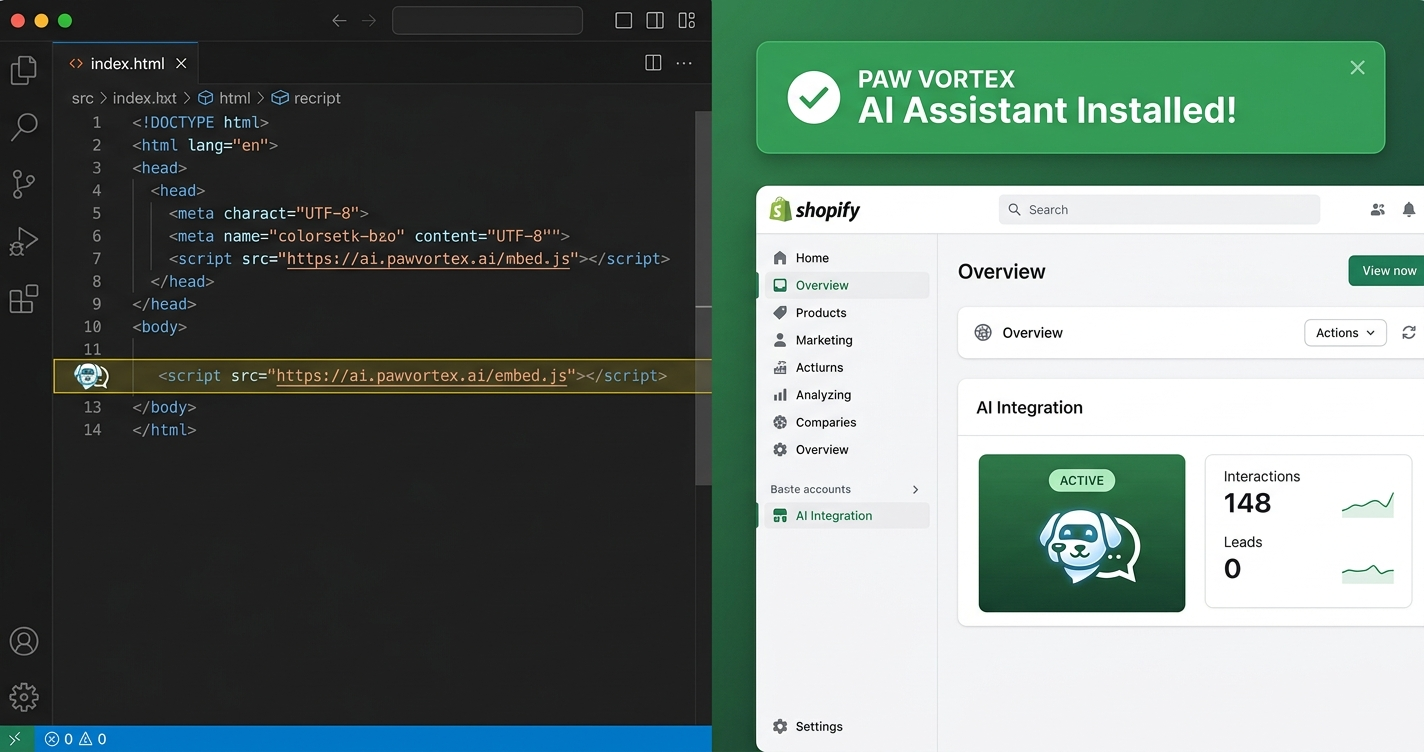This screenshot has width=1424, height=752.
Task: Open the customize layout icon in the title bar
Action: pyautogui.click(x=687, y=20)
